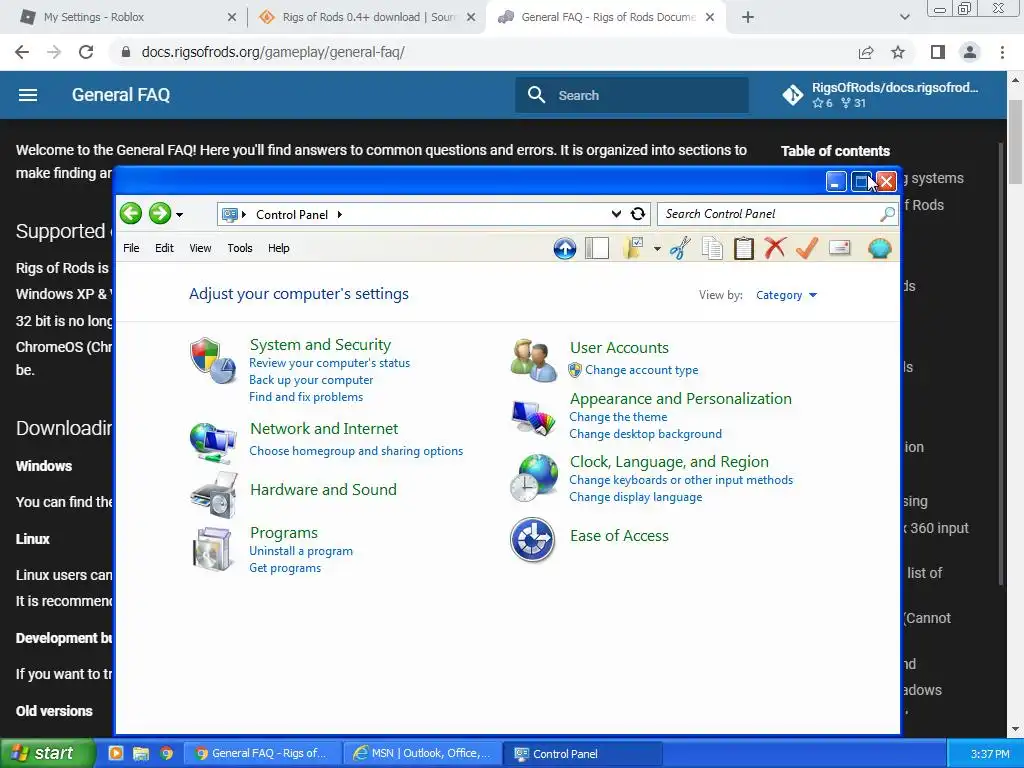
Task: Click Change account type link
Action: pos(641,370)
